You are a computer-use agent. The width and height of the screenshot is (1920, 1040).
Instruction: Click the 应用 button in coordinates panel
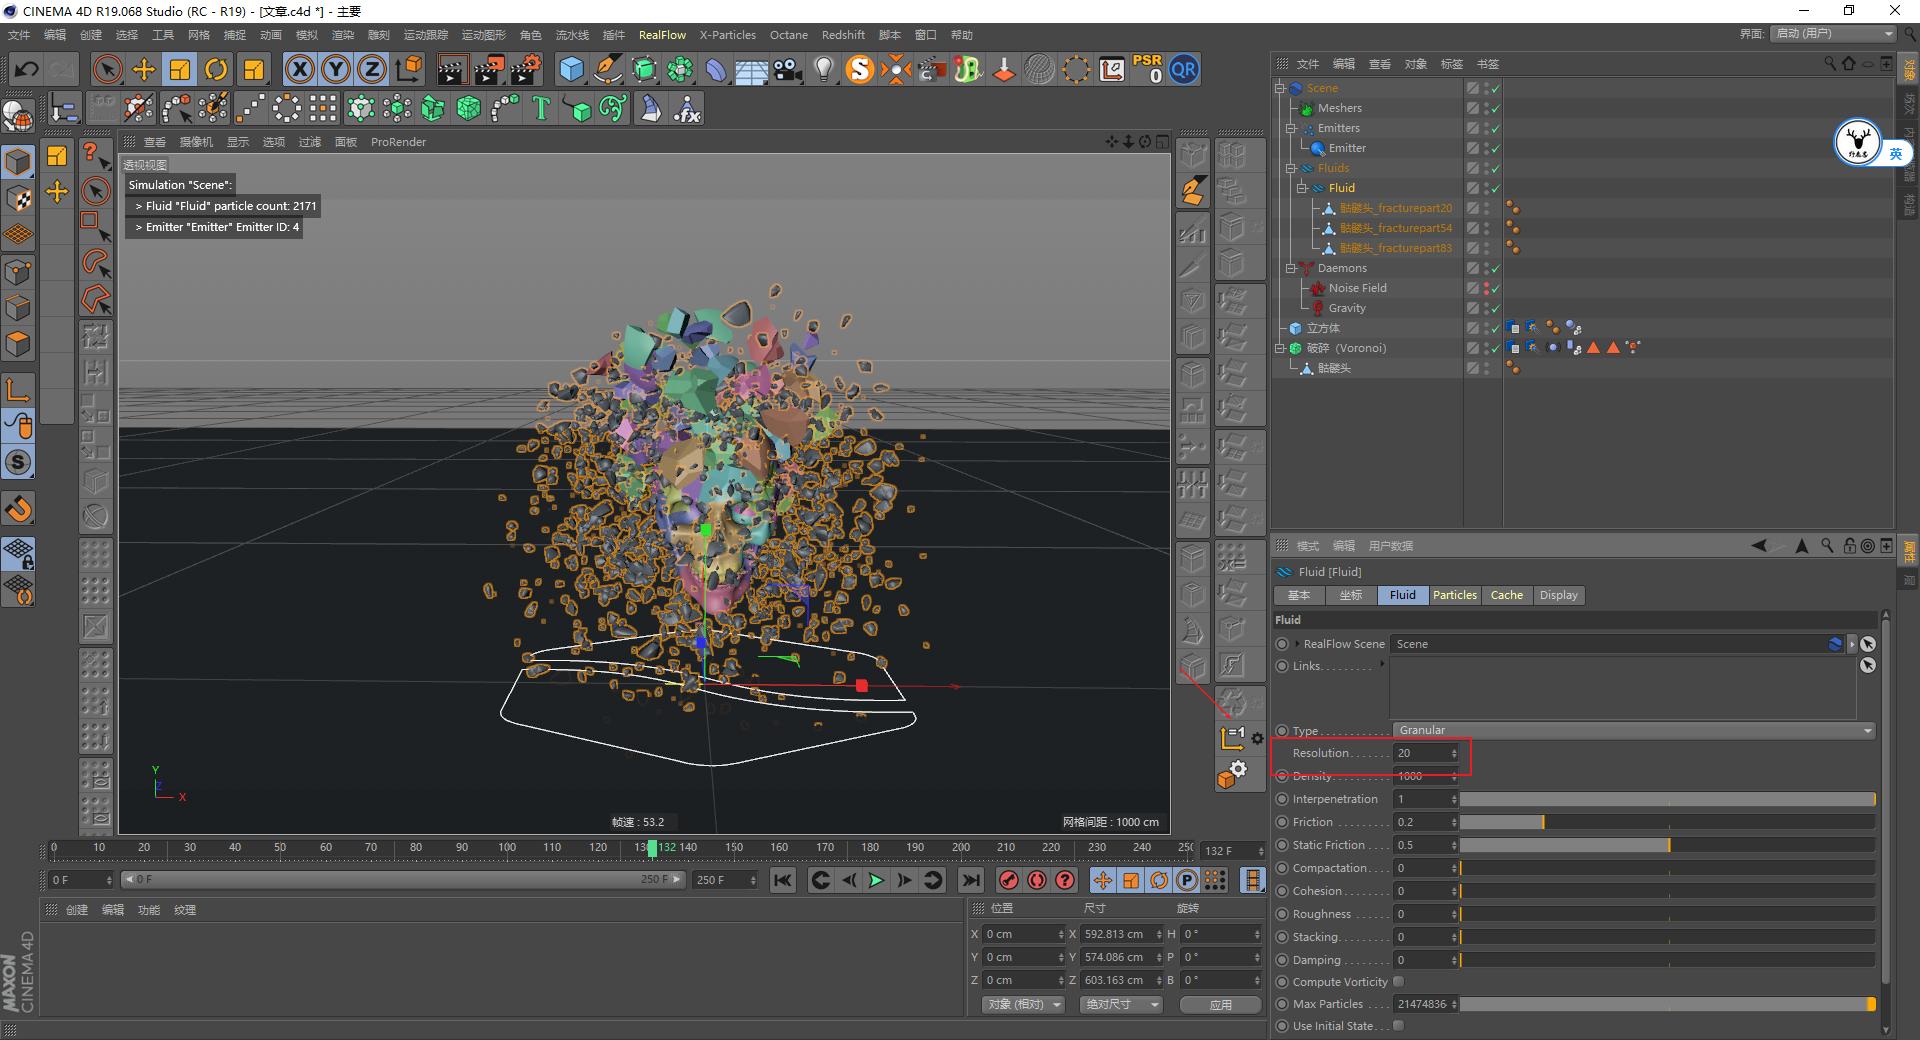pyautogui.click(x=1220, y=1004)
